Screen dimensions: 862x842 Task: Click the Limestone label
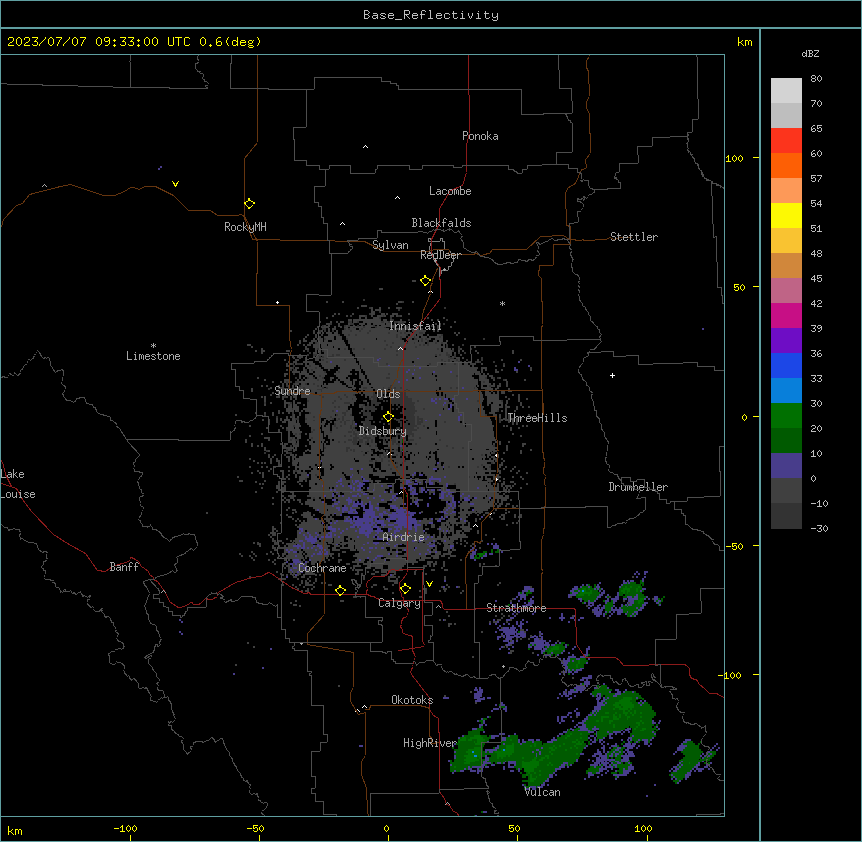tap(153, 356)
